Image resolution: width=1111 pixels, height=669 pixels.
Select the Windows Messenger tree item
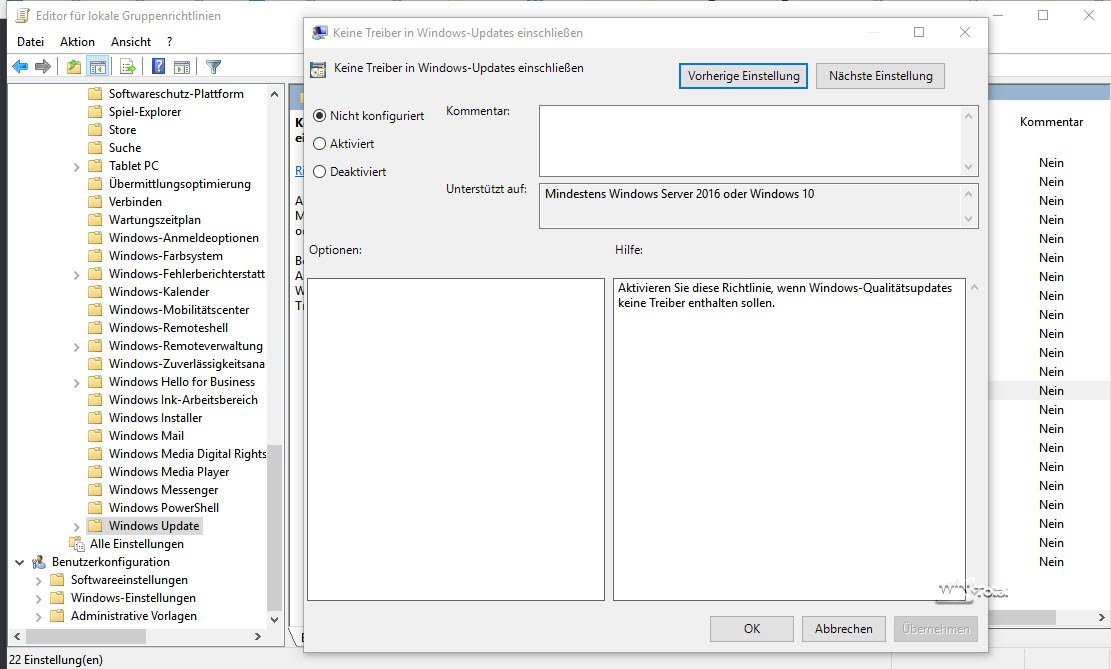[x=163, y=490]
